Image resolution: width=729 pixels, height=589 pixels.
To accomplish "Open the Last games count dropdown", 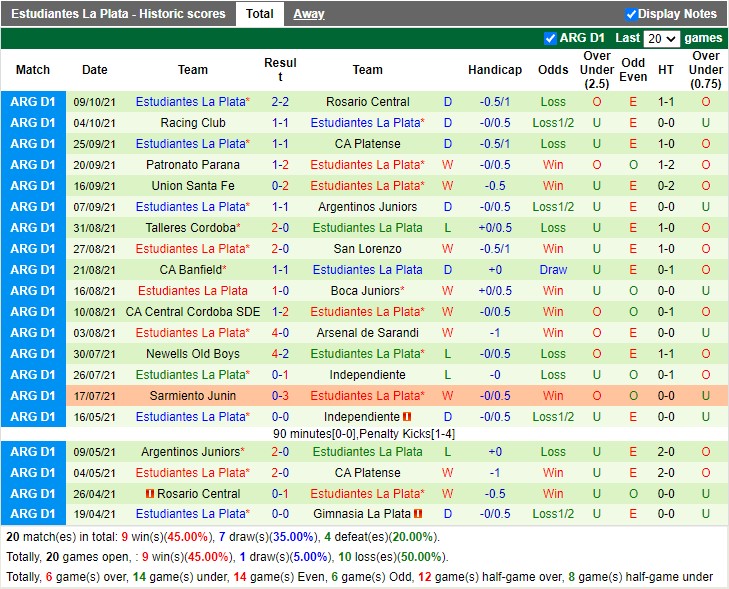I will click(661, 38).
